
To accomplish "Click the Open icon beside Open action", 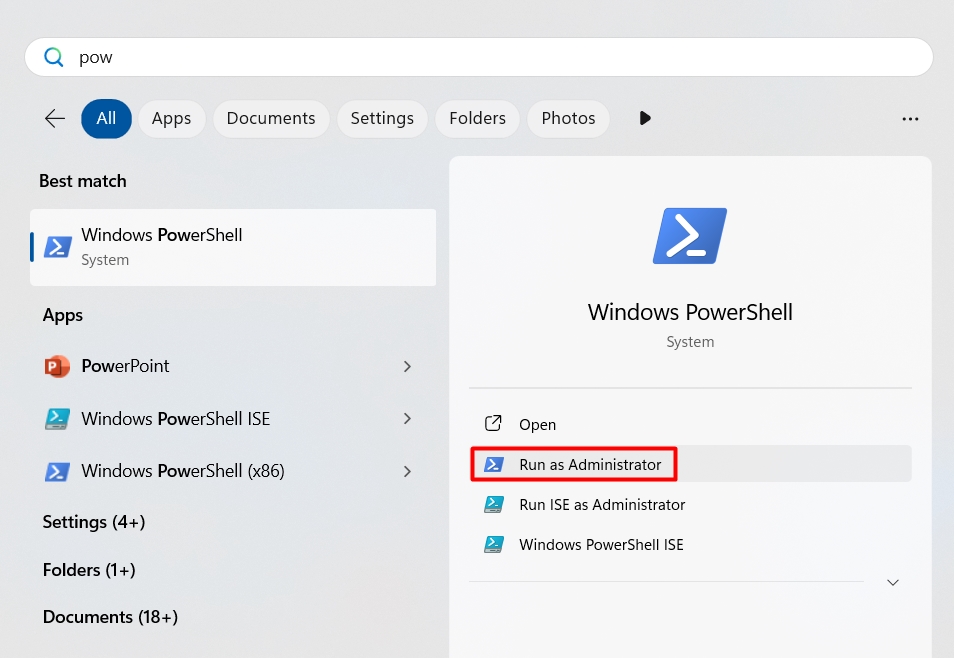I will (492, 424).
